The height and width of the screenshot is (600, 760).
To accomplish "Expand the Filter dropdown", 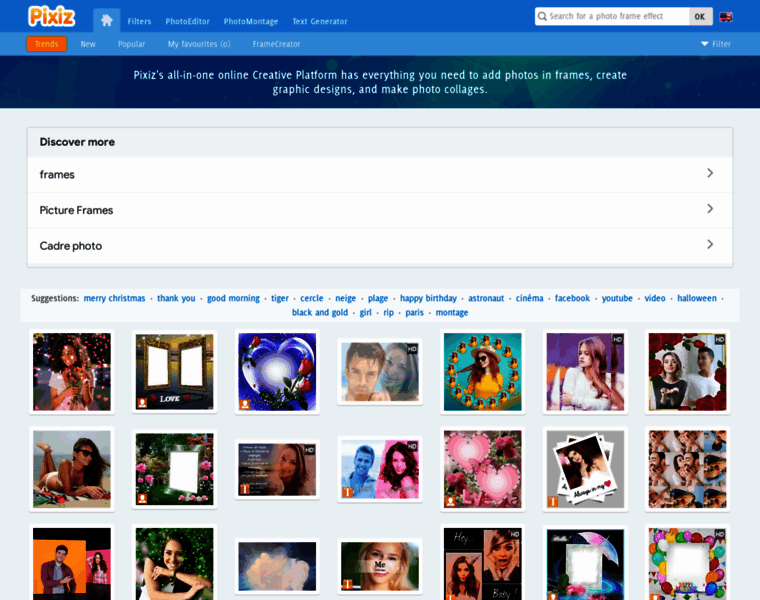I will [716, 44].
